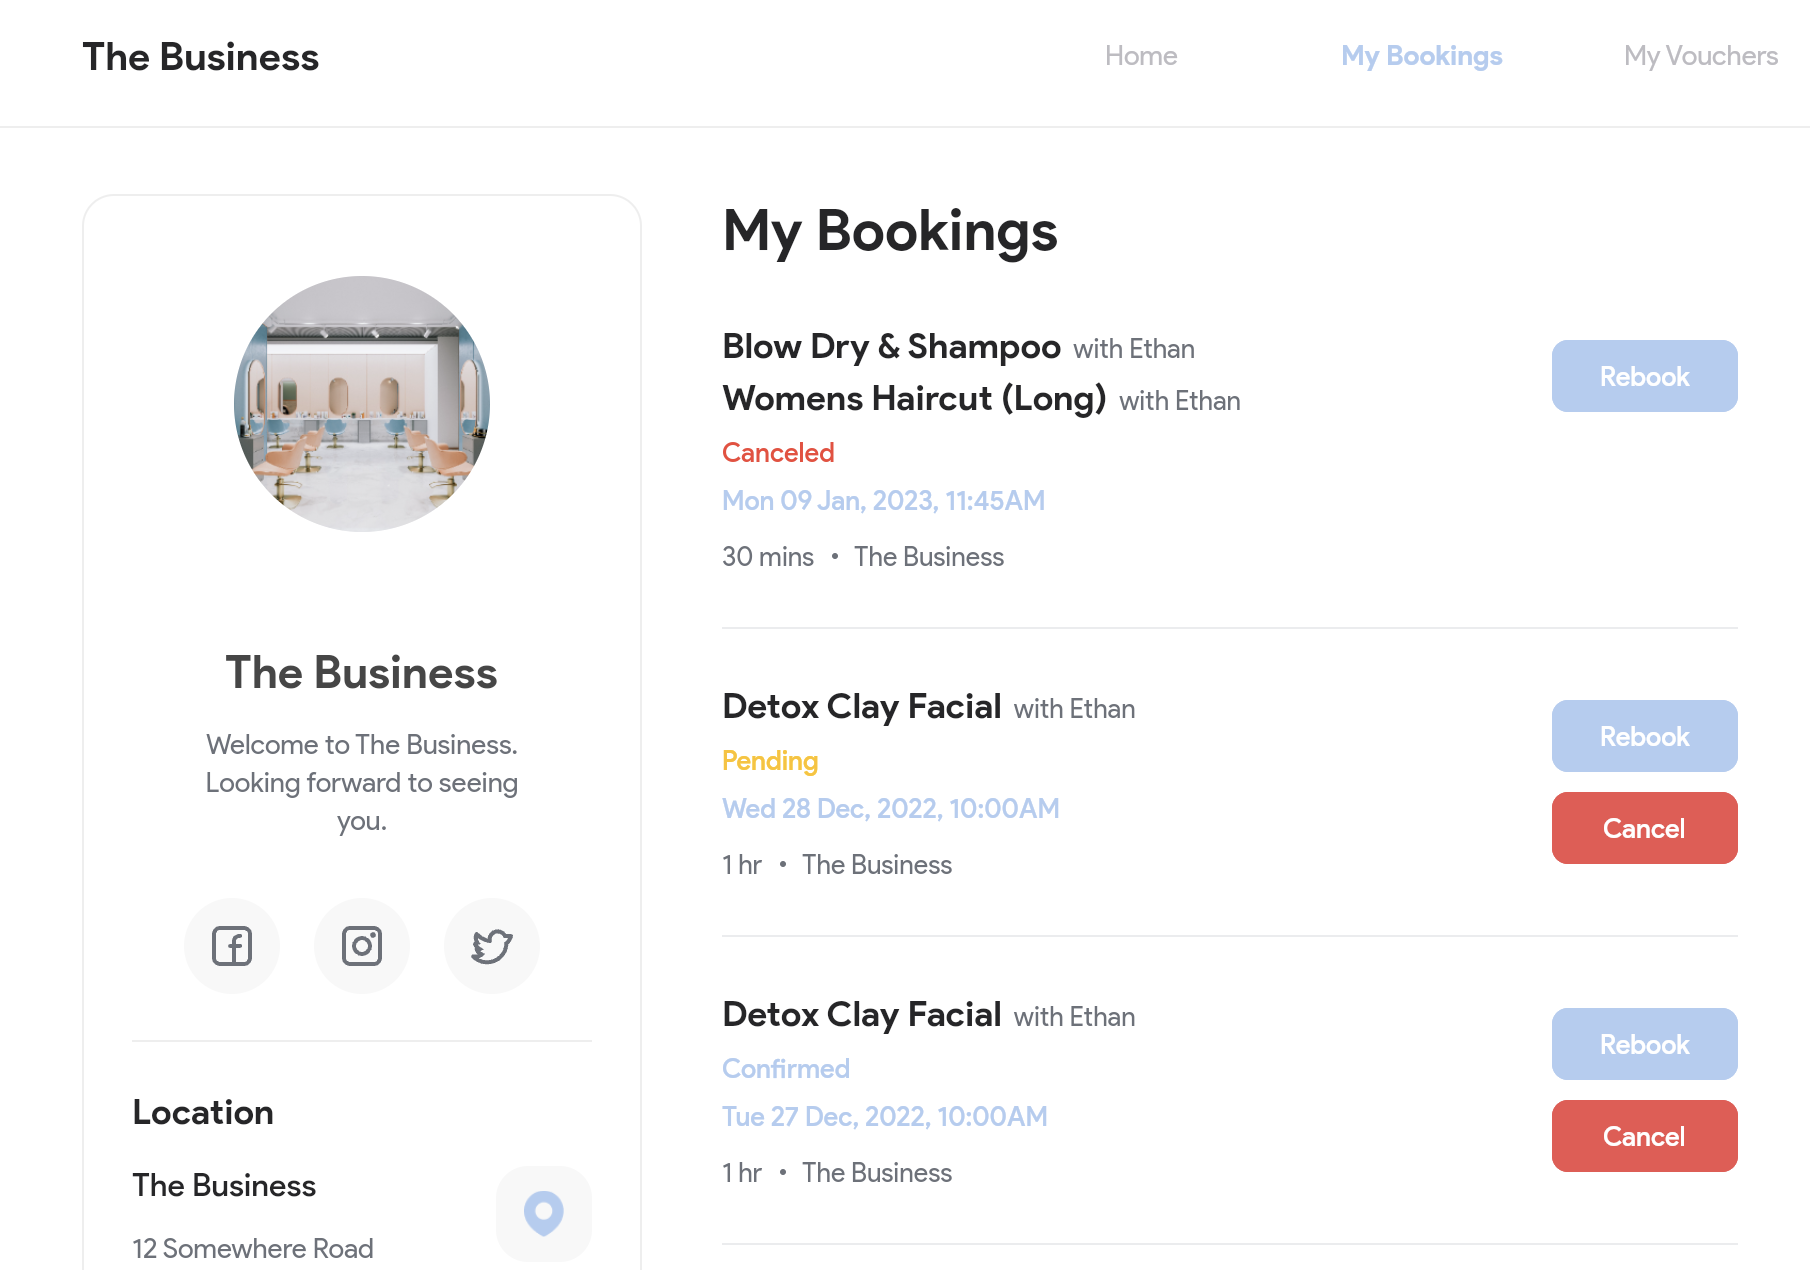Screen dimensions: 1810x1270
Task: Open The Business Facebook page icon
Action: click(232, 946)
